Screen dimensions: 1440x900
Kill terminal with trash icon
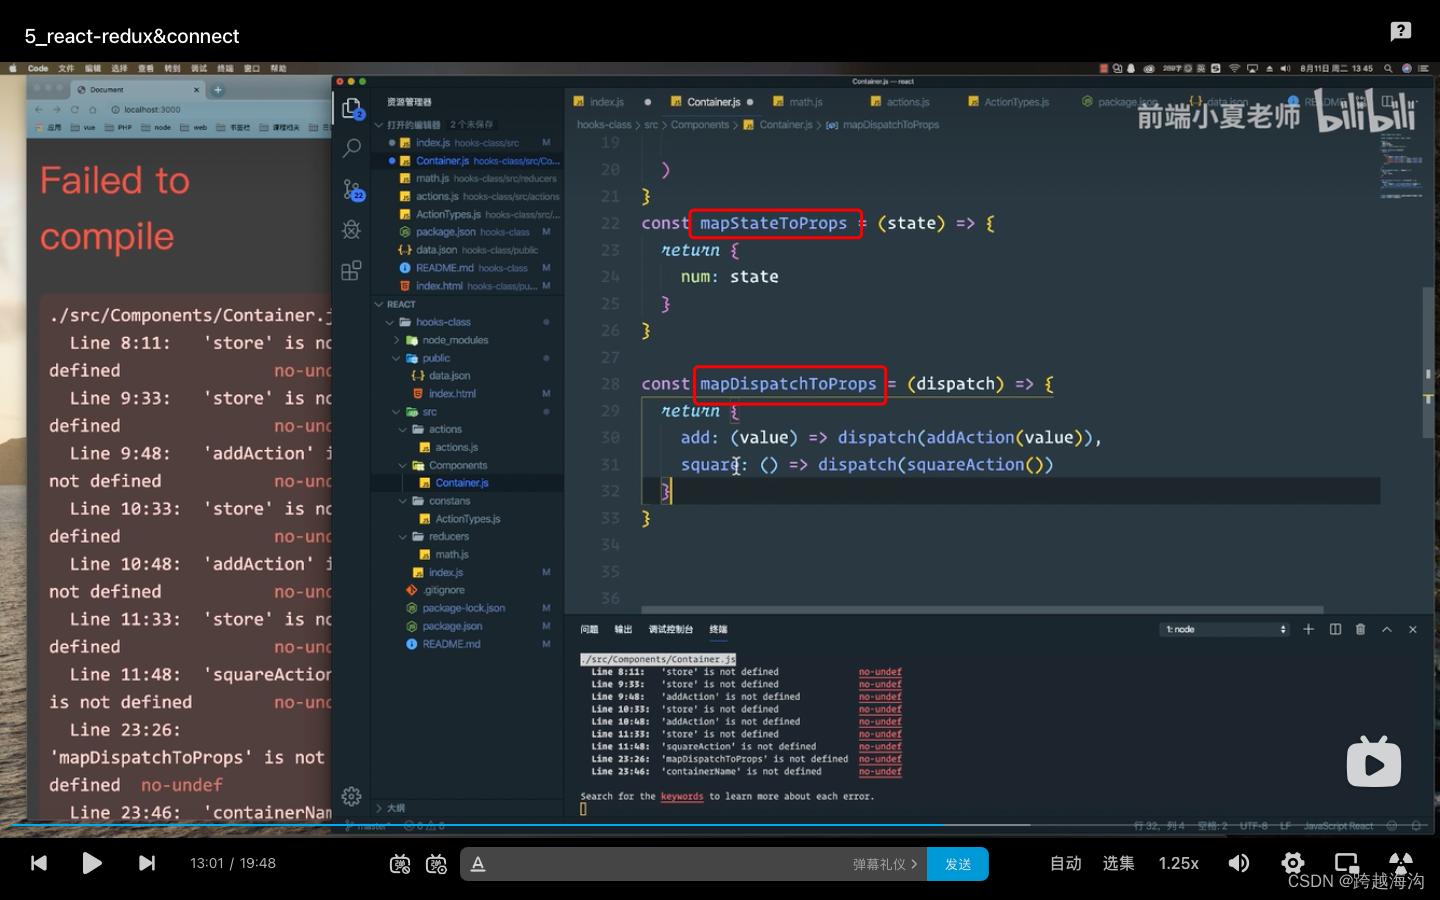pyautogui.click(x=1360, y=629)
